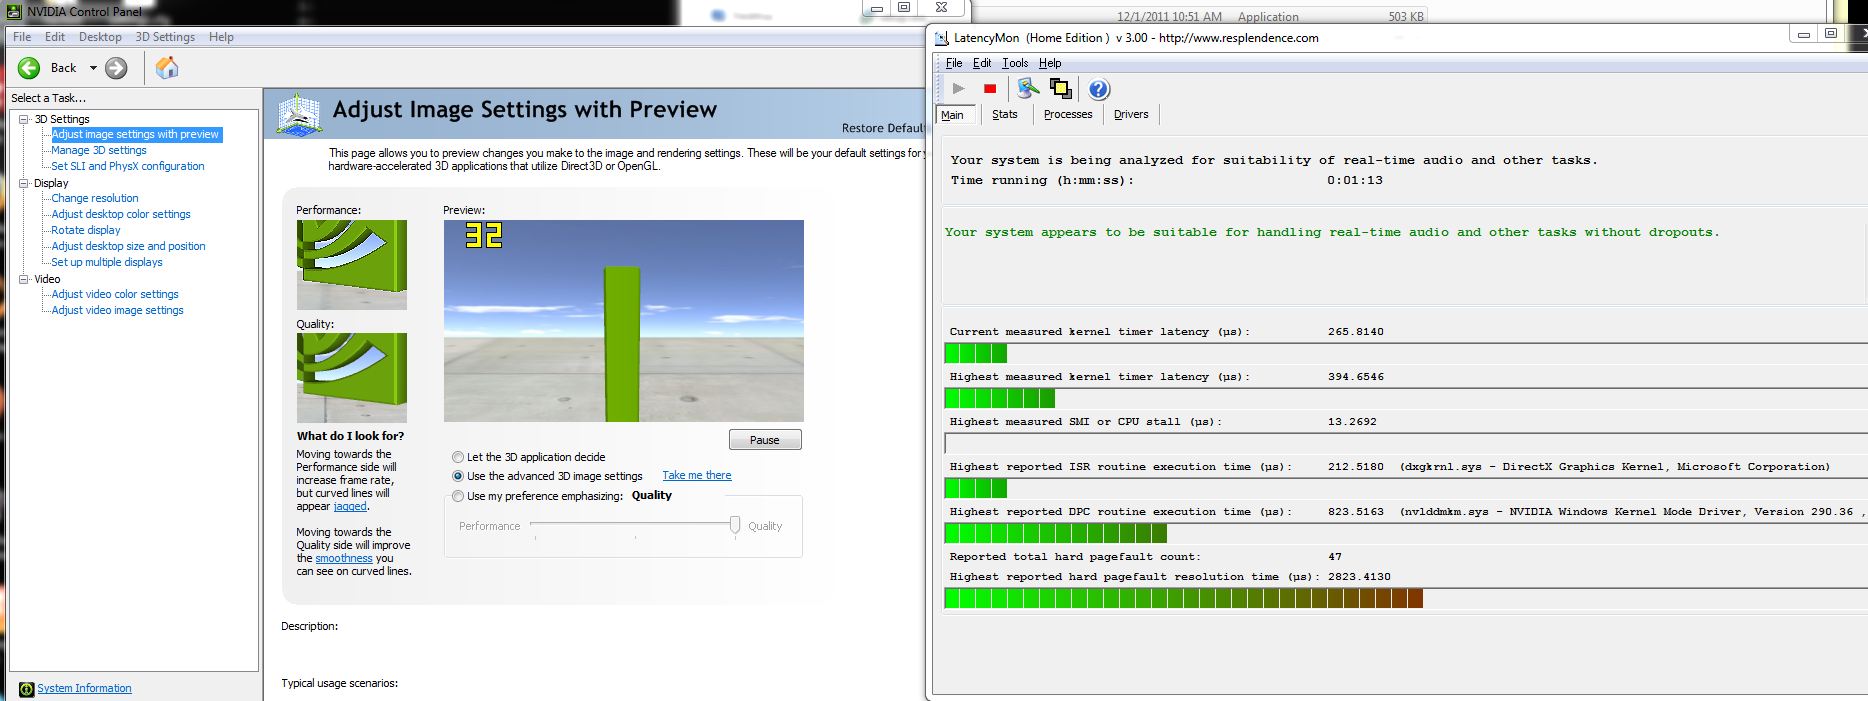Viewport: 1868px width, 701px height.
Task: Select 'Use the advanced 3D image settings'
Action: [x=458, y=476]
